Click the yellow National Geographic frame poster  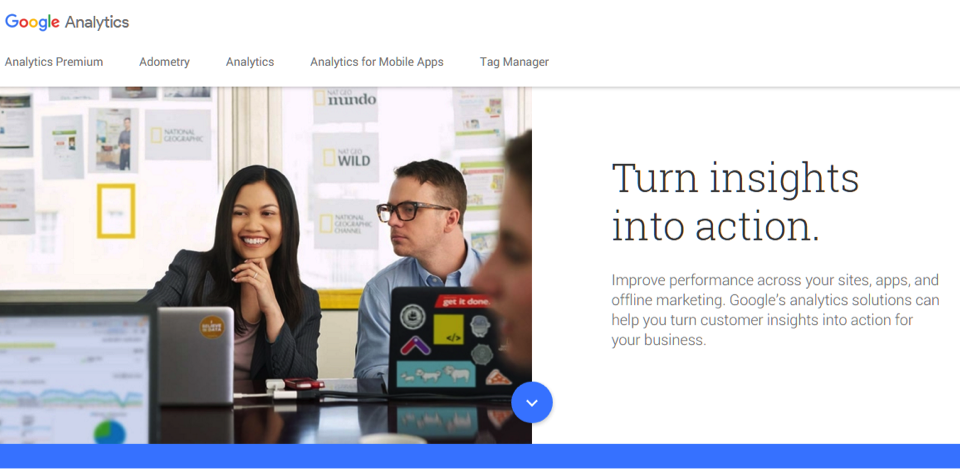(x=116, y=211)
